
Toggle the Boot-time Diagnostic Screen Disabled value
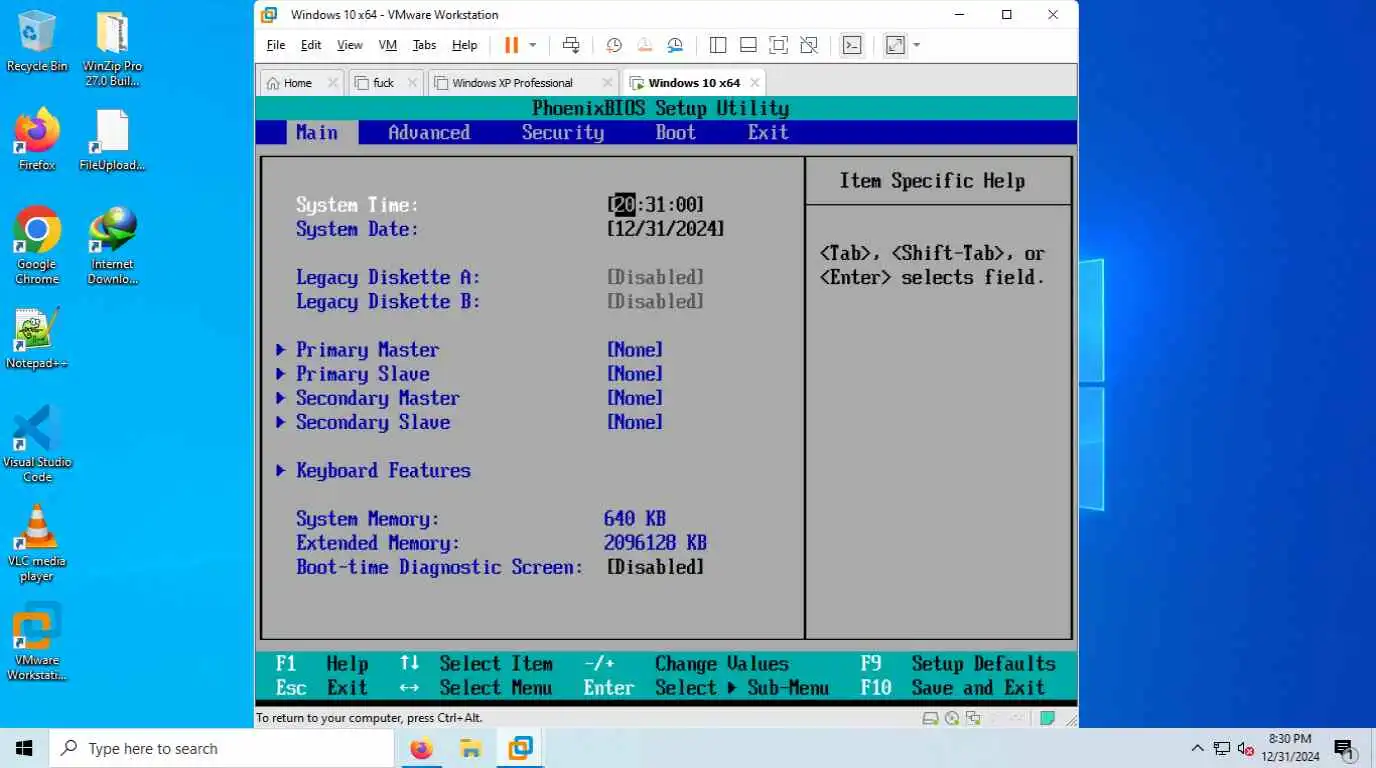(x=656, y=567)
